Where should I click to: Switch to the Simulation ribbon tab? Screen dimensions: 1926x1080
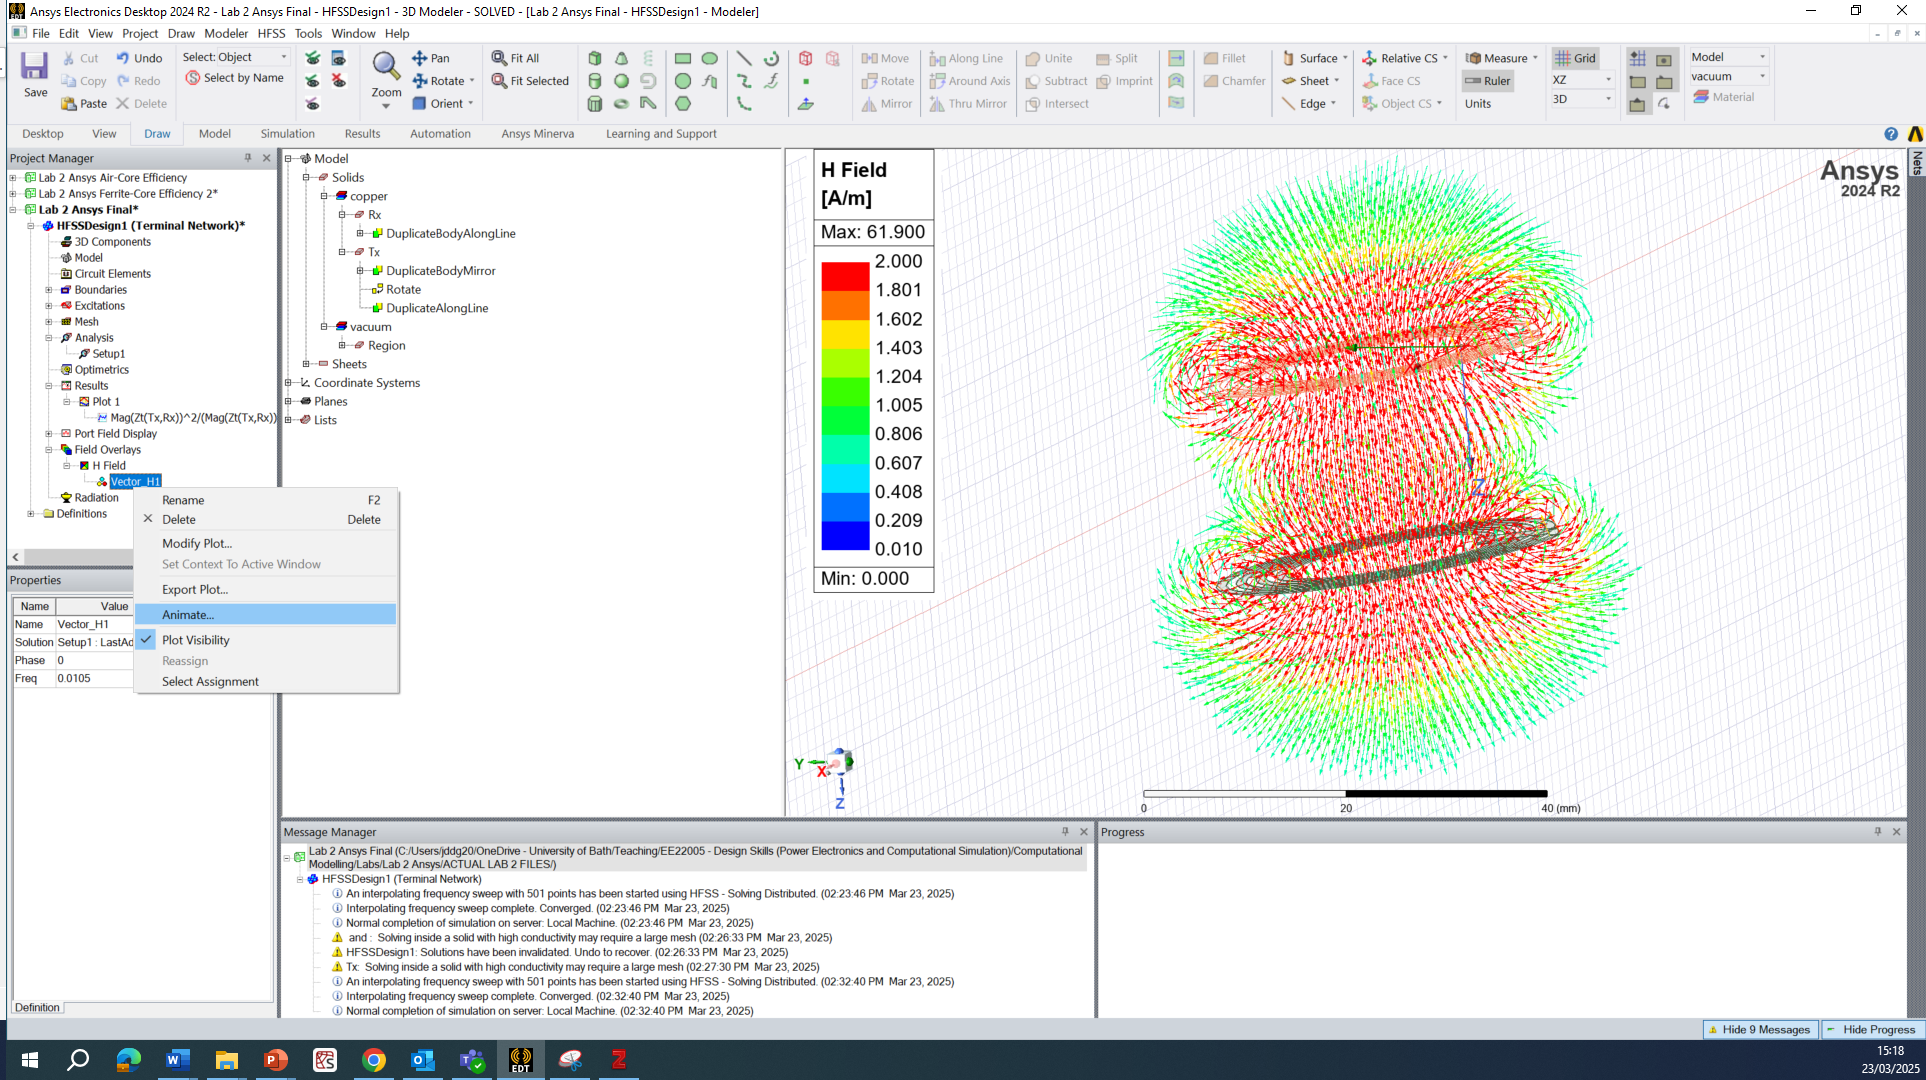pos(287,134)
